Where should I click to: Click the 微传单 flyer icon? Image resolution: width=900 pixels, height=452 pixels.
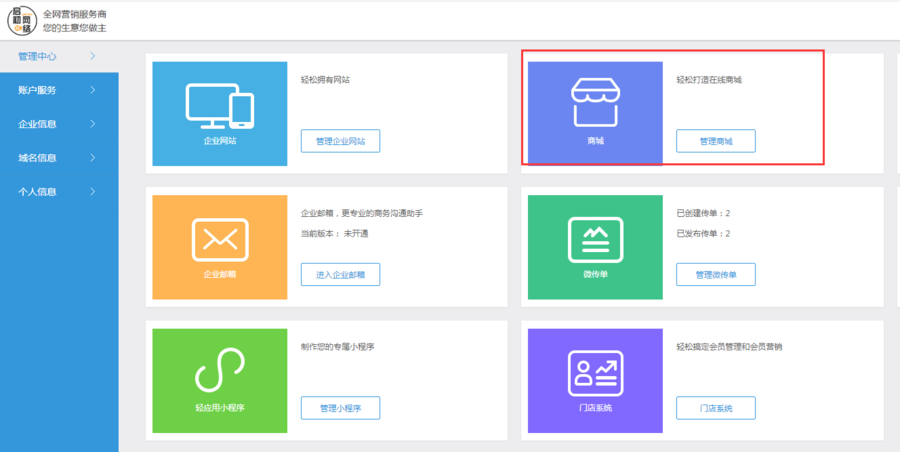pyautogui.click(x=595, y=238)
